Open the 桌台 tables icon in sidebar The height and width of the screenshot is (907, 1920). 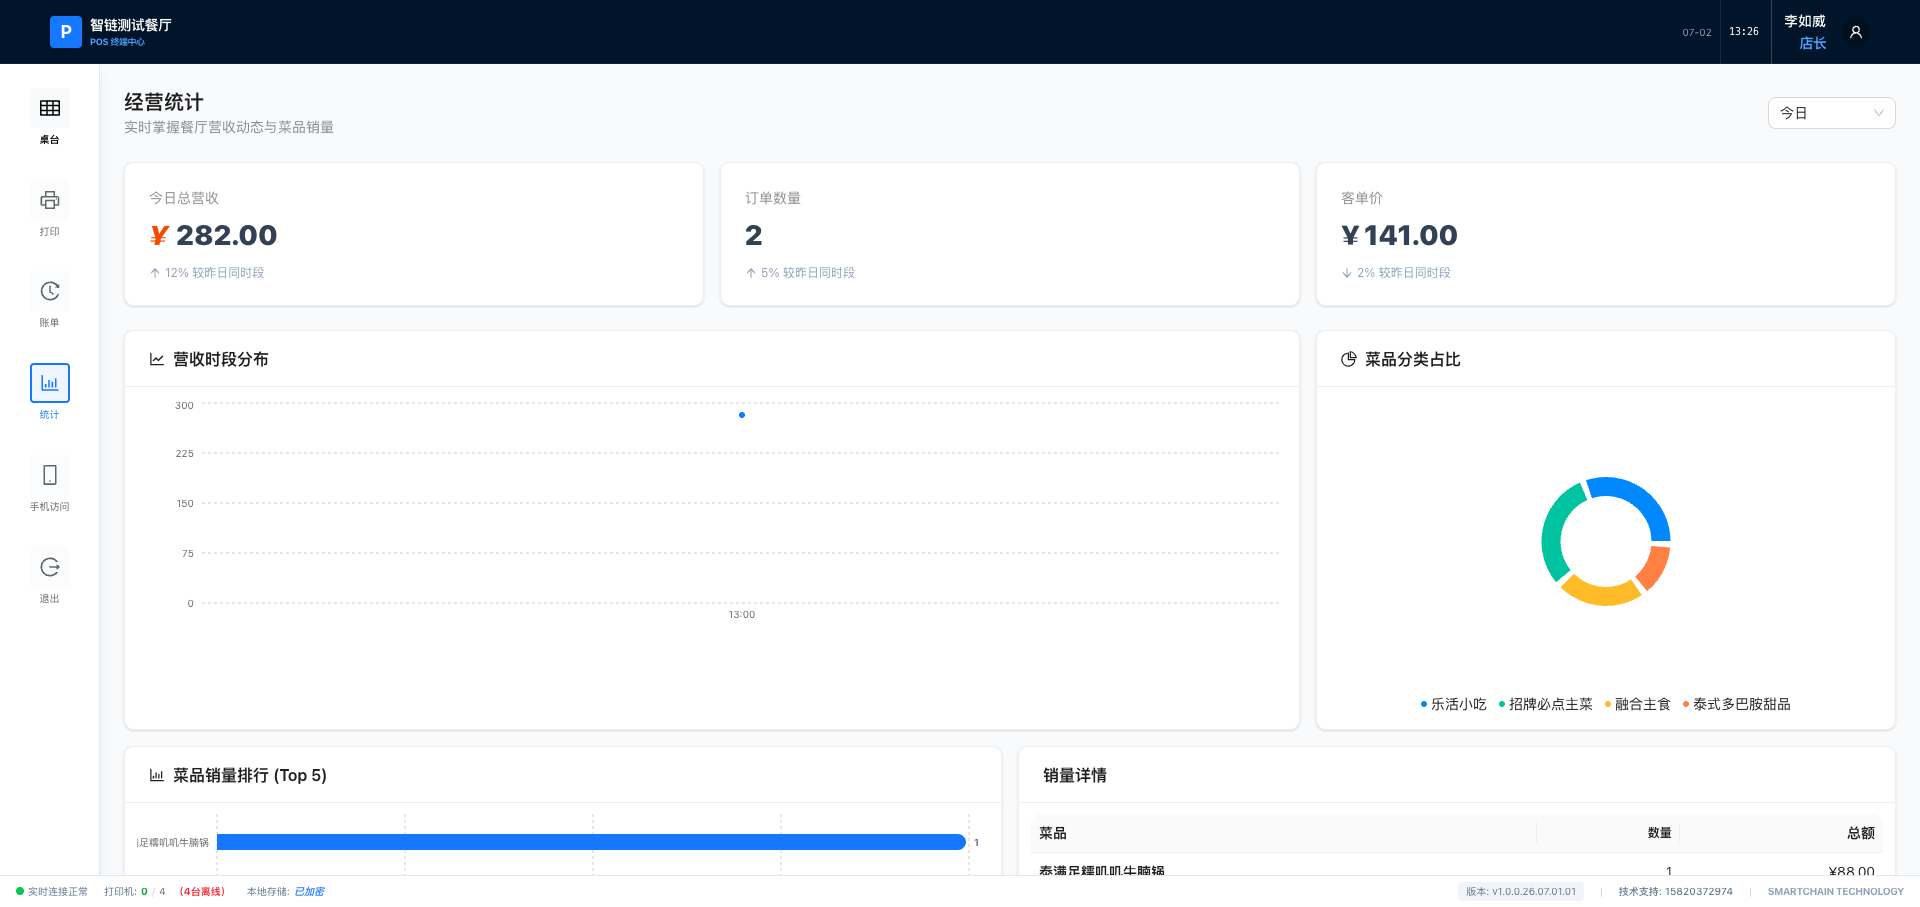[50, 108]
